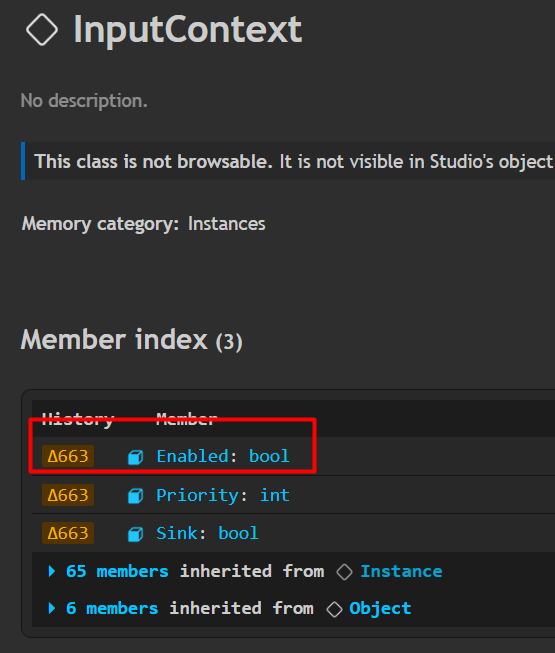
Task: Click the History column header
Action: tap(78, 419)
